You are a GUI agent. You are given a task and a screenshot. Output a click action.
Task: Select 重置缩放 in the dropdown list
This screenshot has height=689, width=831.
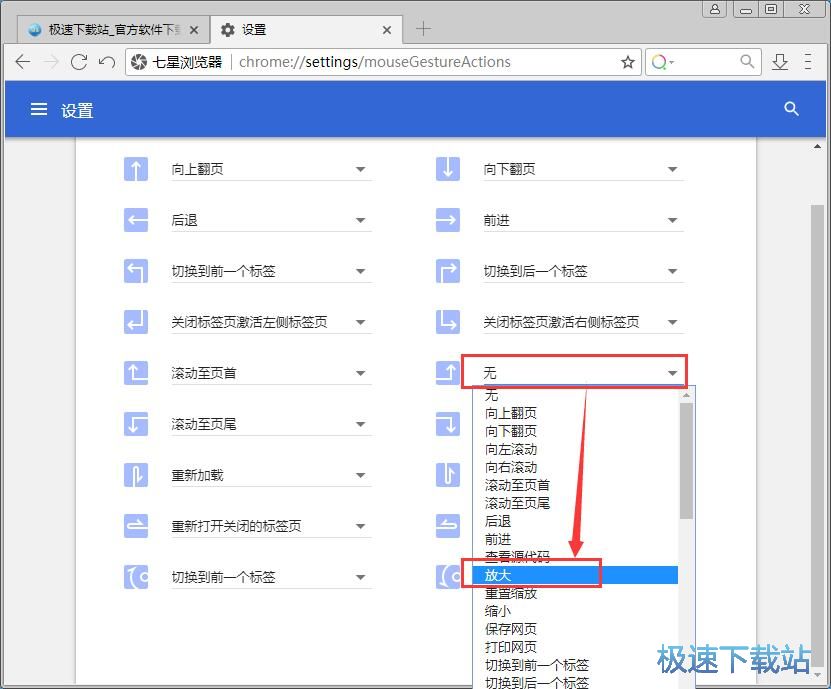click(x=576, y=593)
